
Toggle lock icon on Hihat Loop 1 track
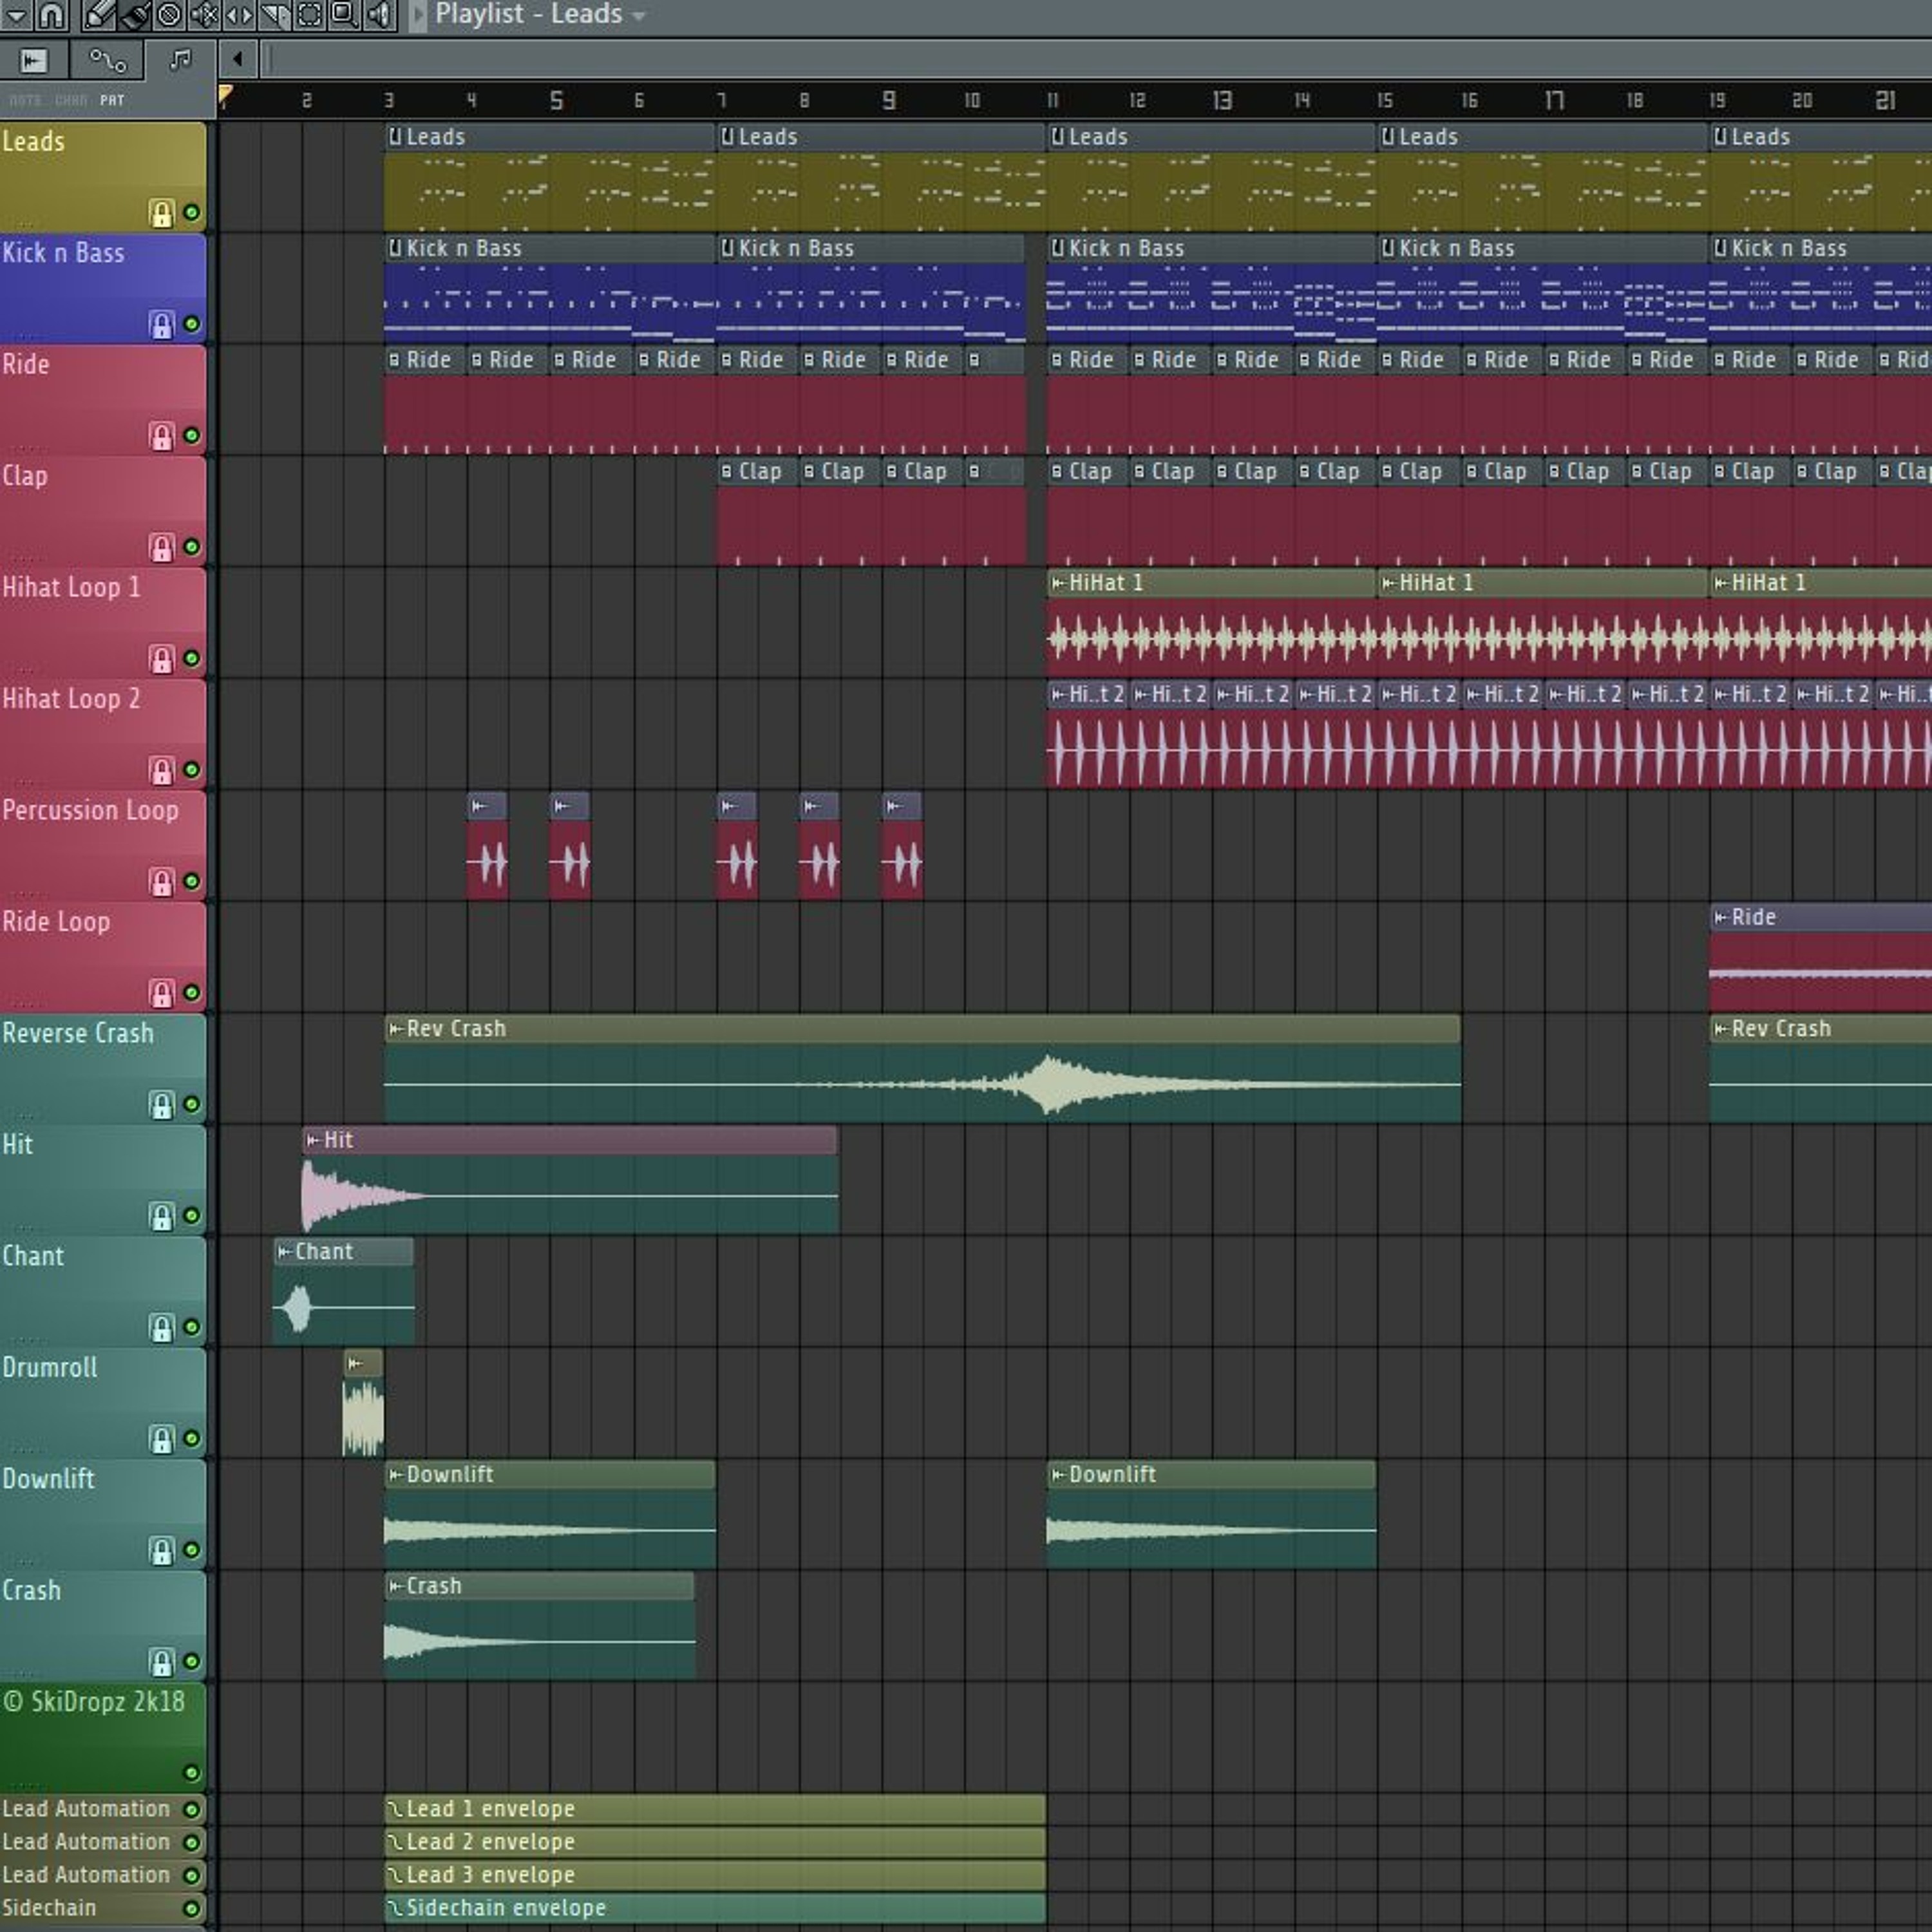point(161,658)
